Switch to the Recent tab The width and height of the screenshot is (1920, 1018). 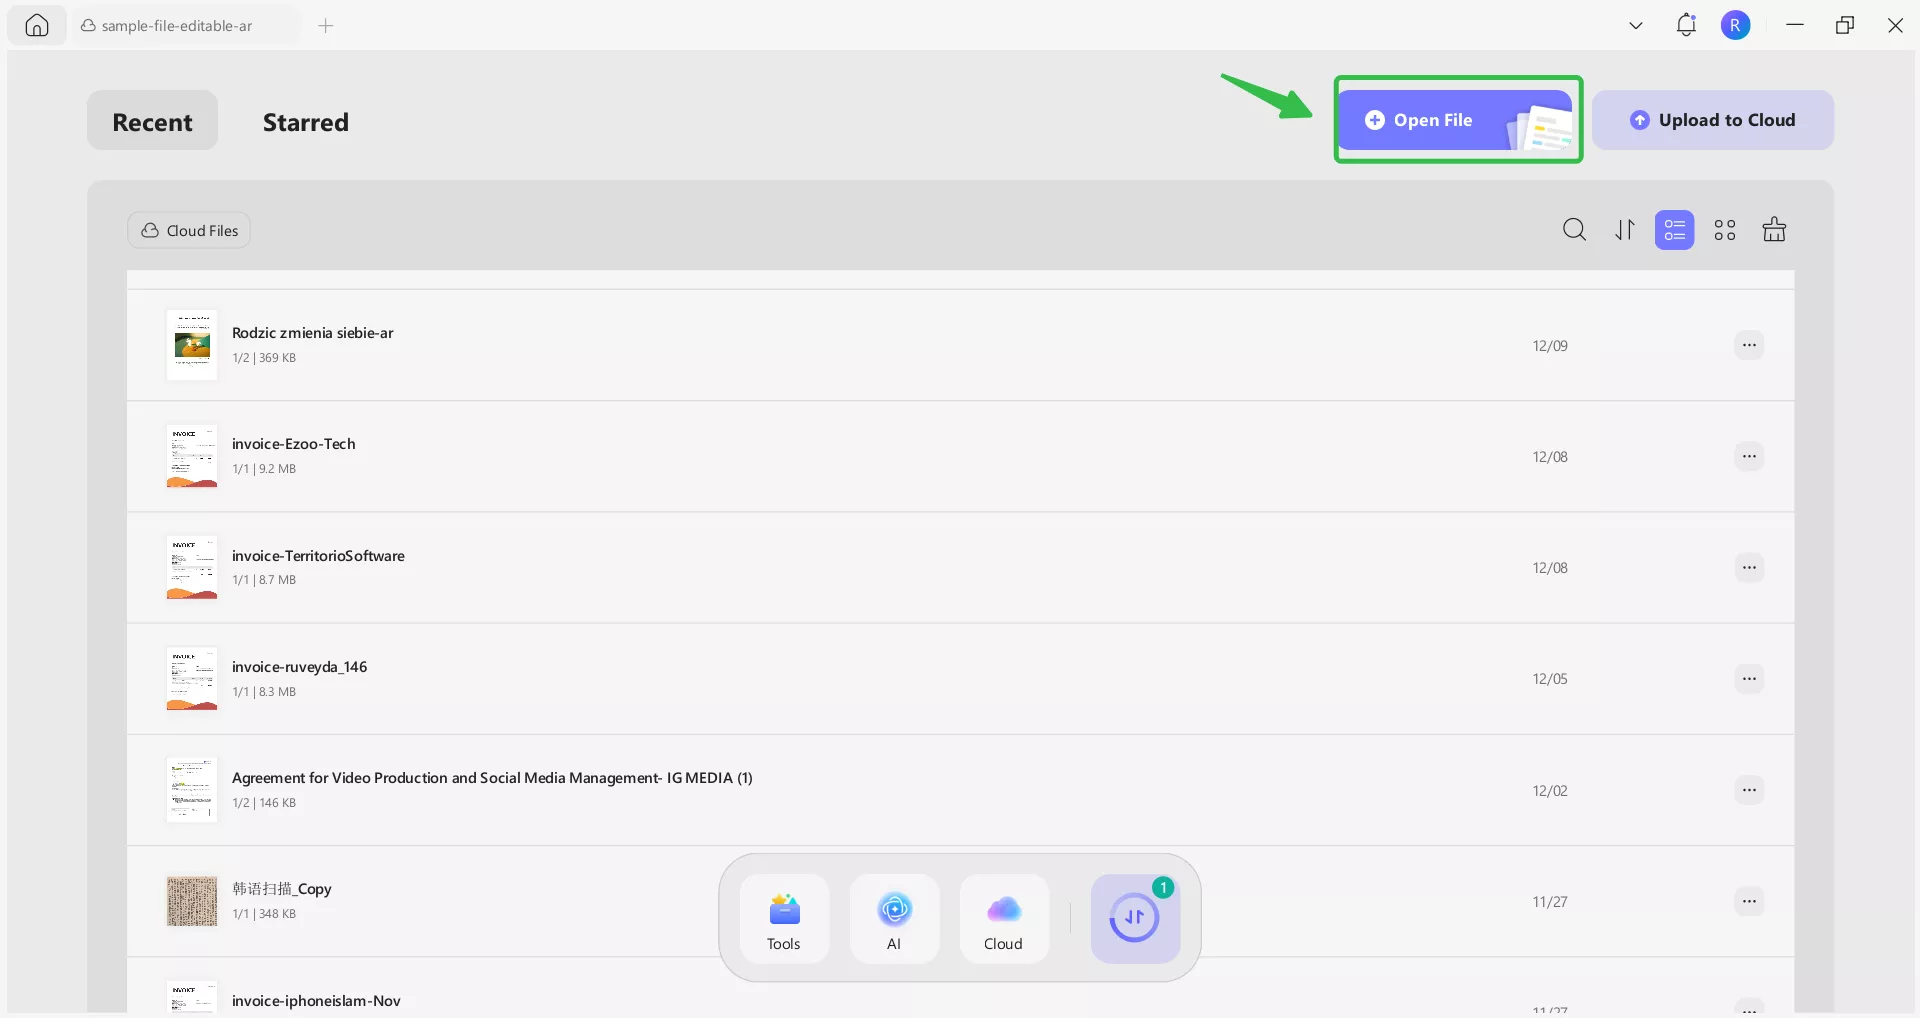click(x=152, y=121)
